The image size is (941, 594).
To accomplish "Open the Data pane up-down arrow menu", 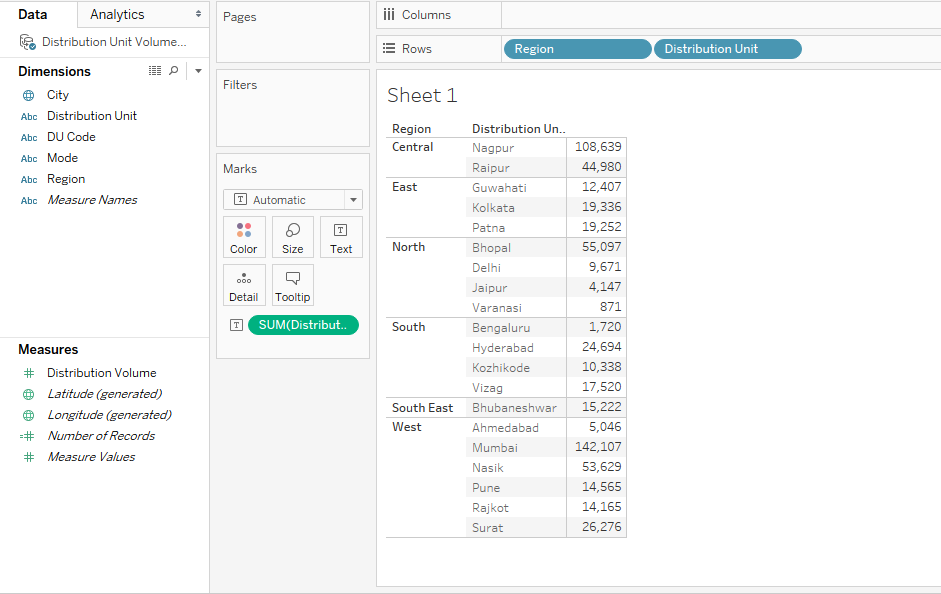I will pos(198,14).
